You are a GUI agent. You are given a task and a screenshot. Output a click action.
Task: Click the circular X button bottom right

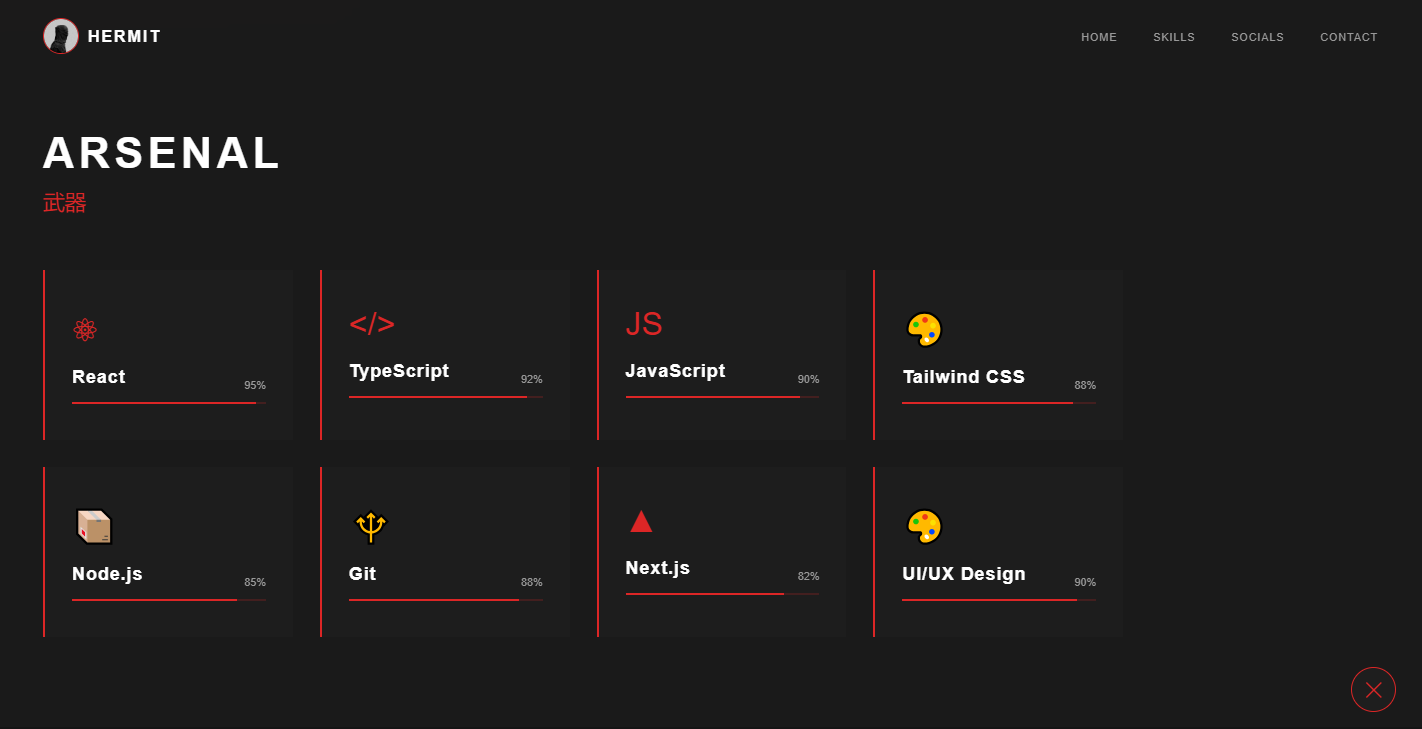pos(1373,690)
